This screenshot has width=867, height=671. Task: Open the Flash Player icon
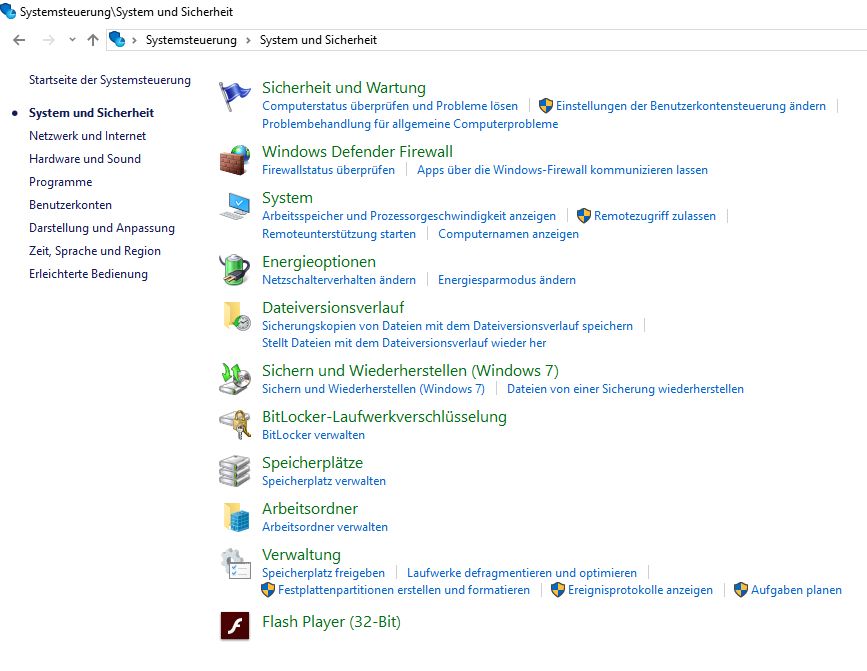coord(235,626)
